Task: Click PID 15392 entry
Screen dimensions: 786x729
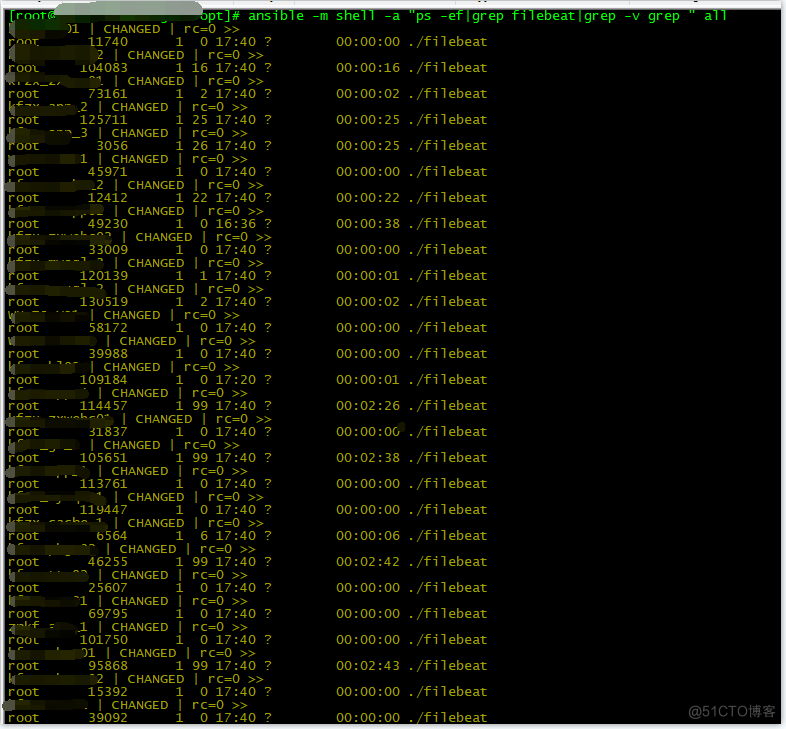Action: pos(108,692)
